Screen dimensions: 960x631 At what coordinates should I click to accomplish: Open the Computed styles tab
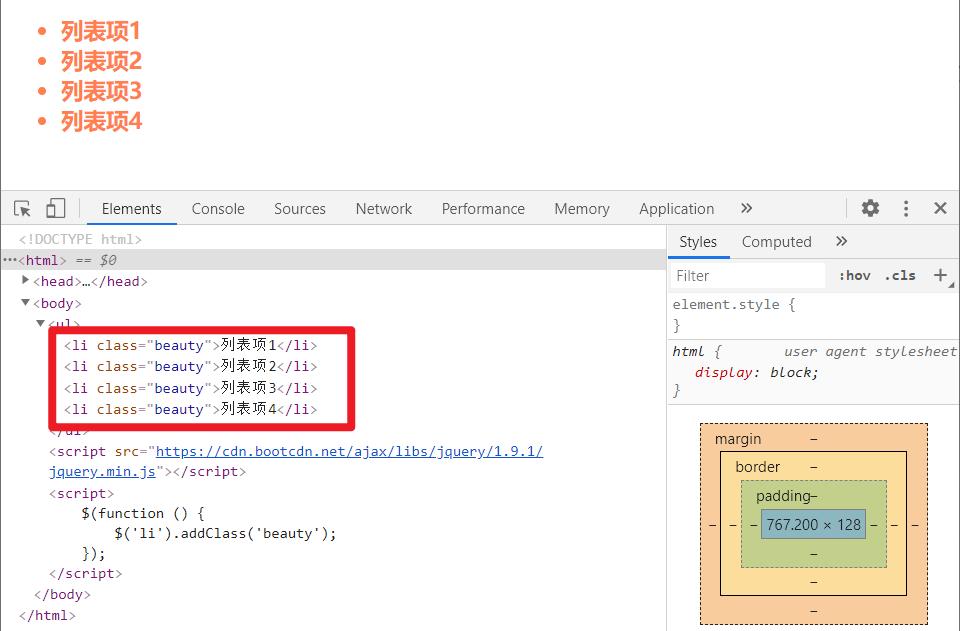(x=776, y=241)
